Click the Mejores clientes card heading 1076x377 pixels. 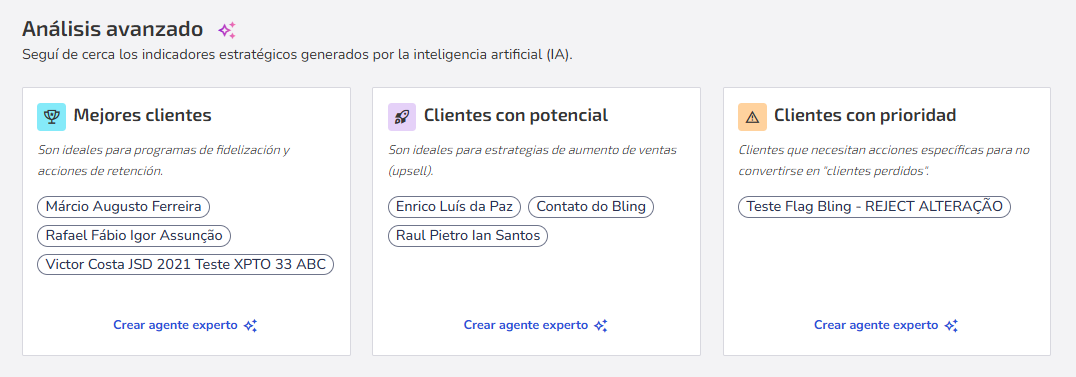pyautogui.click(x=142, y=115)
